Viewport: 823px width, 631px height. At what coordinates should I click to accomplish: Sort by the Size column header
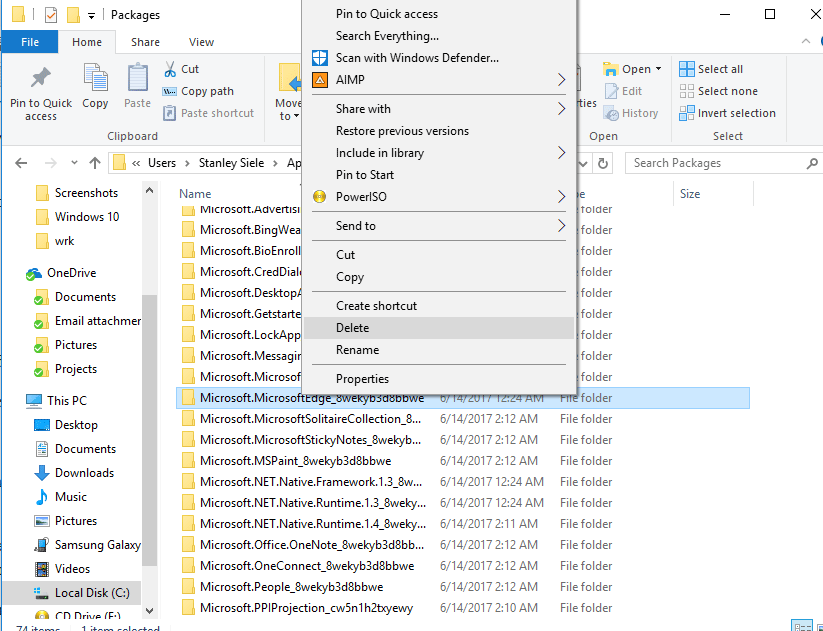[x=690, y=194]
